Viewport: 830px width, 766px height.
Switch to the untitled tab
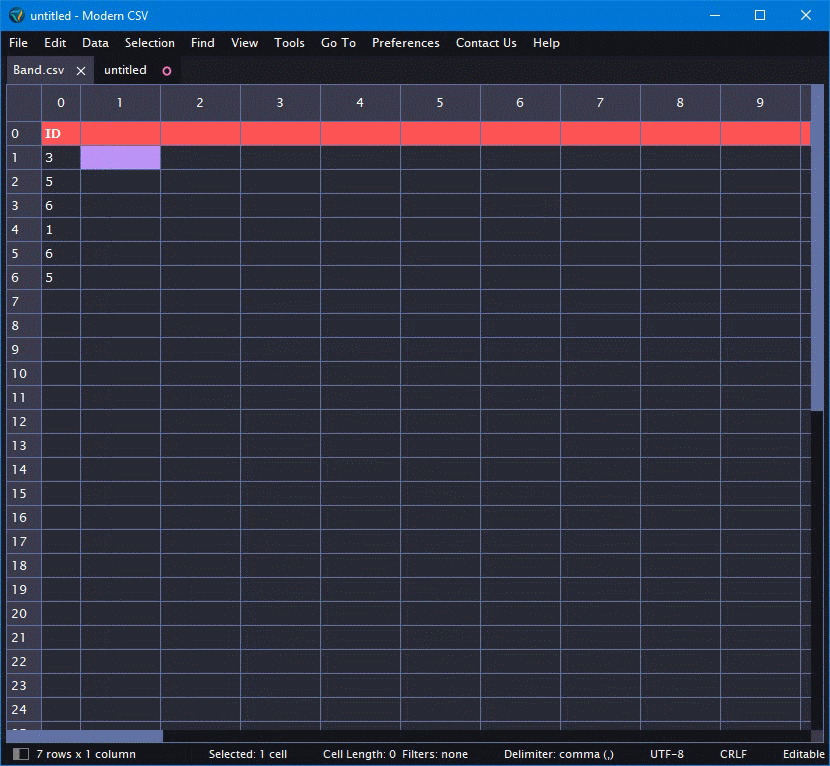125,71
